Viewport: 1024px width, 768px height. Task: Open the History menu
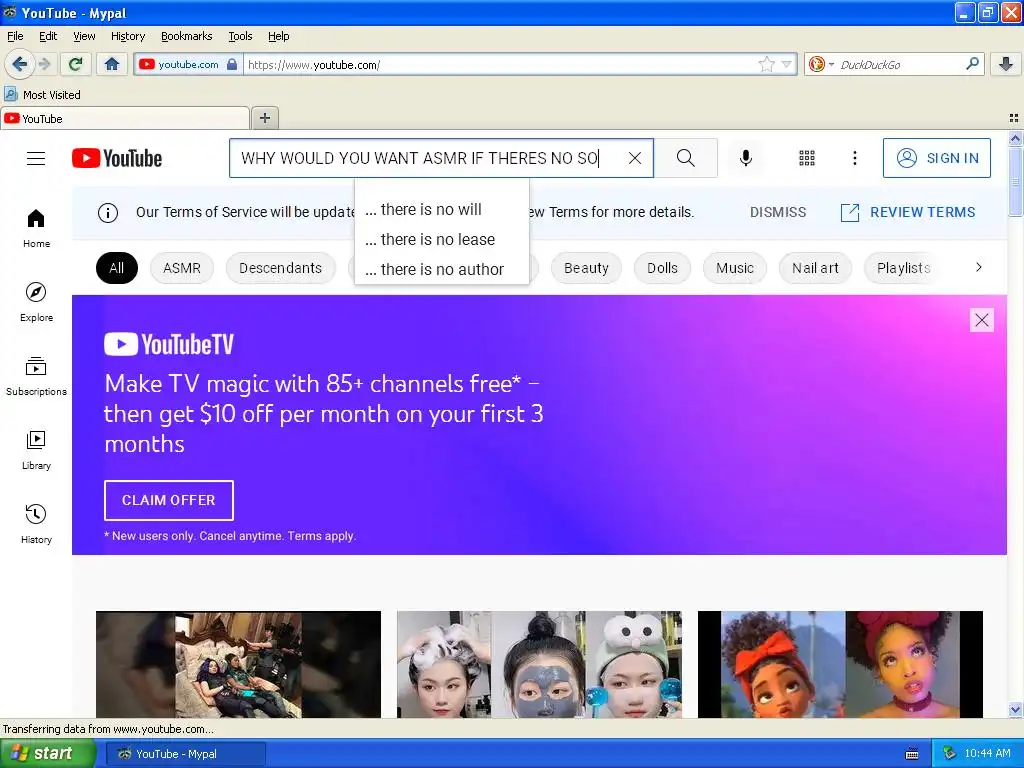click(x=128, y=36)
